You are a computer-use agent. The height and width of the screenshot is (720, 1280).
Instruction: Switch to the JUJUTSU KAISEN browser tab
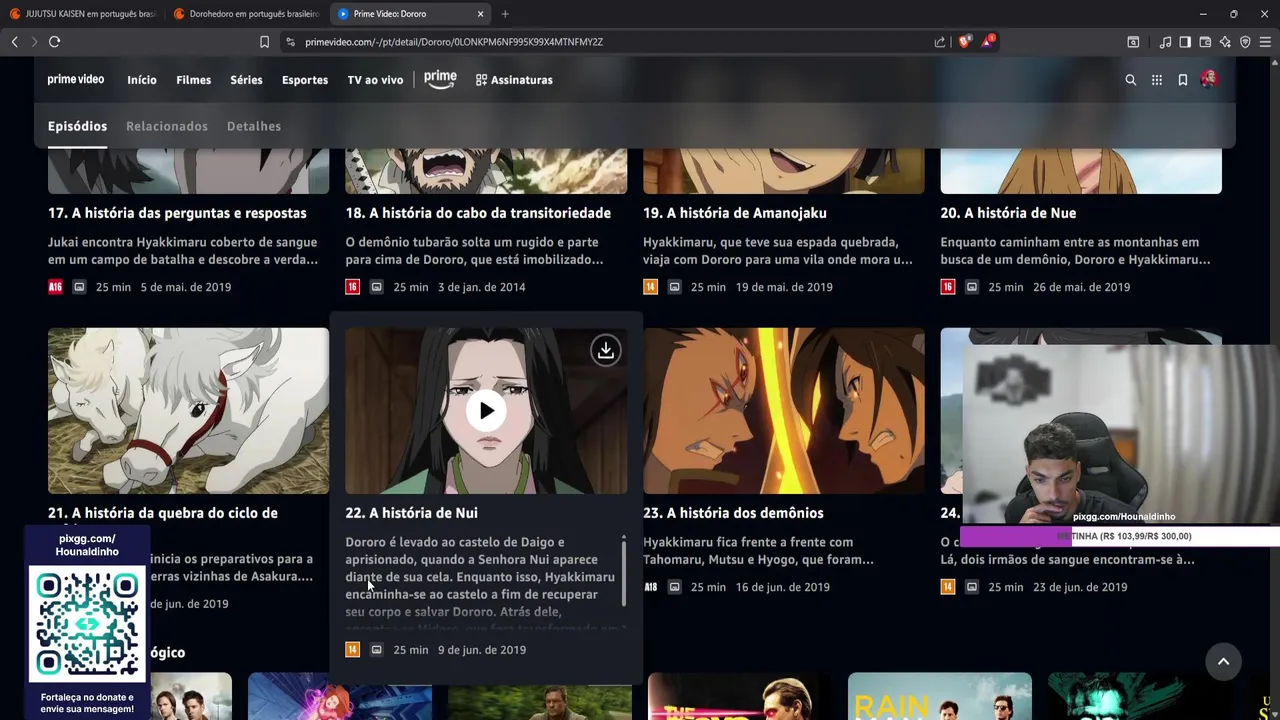(83, 14)
